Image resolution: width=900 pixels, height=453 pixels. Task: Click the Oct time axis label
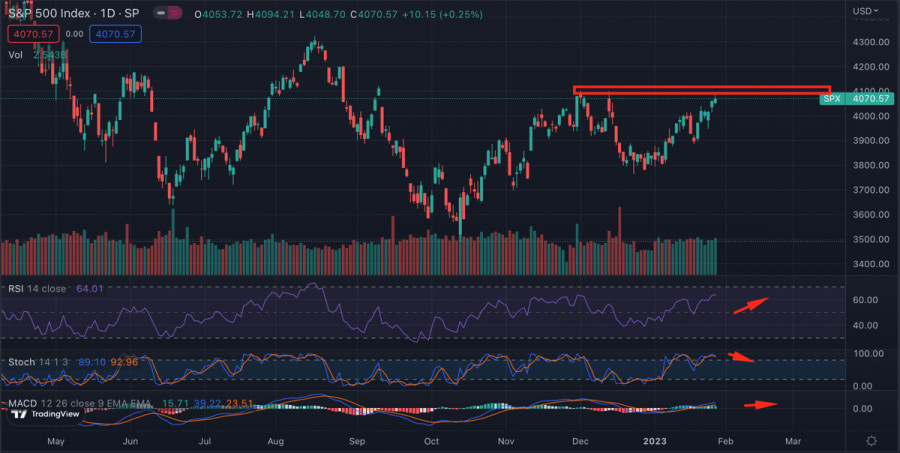(431, 441)
